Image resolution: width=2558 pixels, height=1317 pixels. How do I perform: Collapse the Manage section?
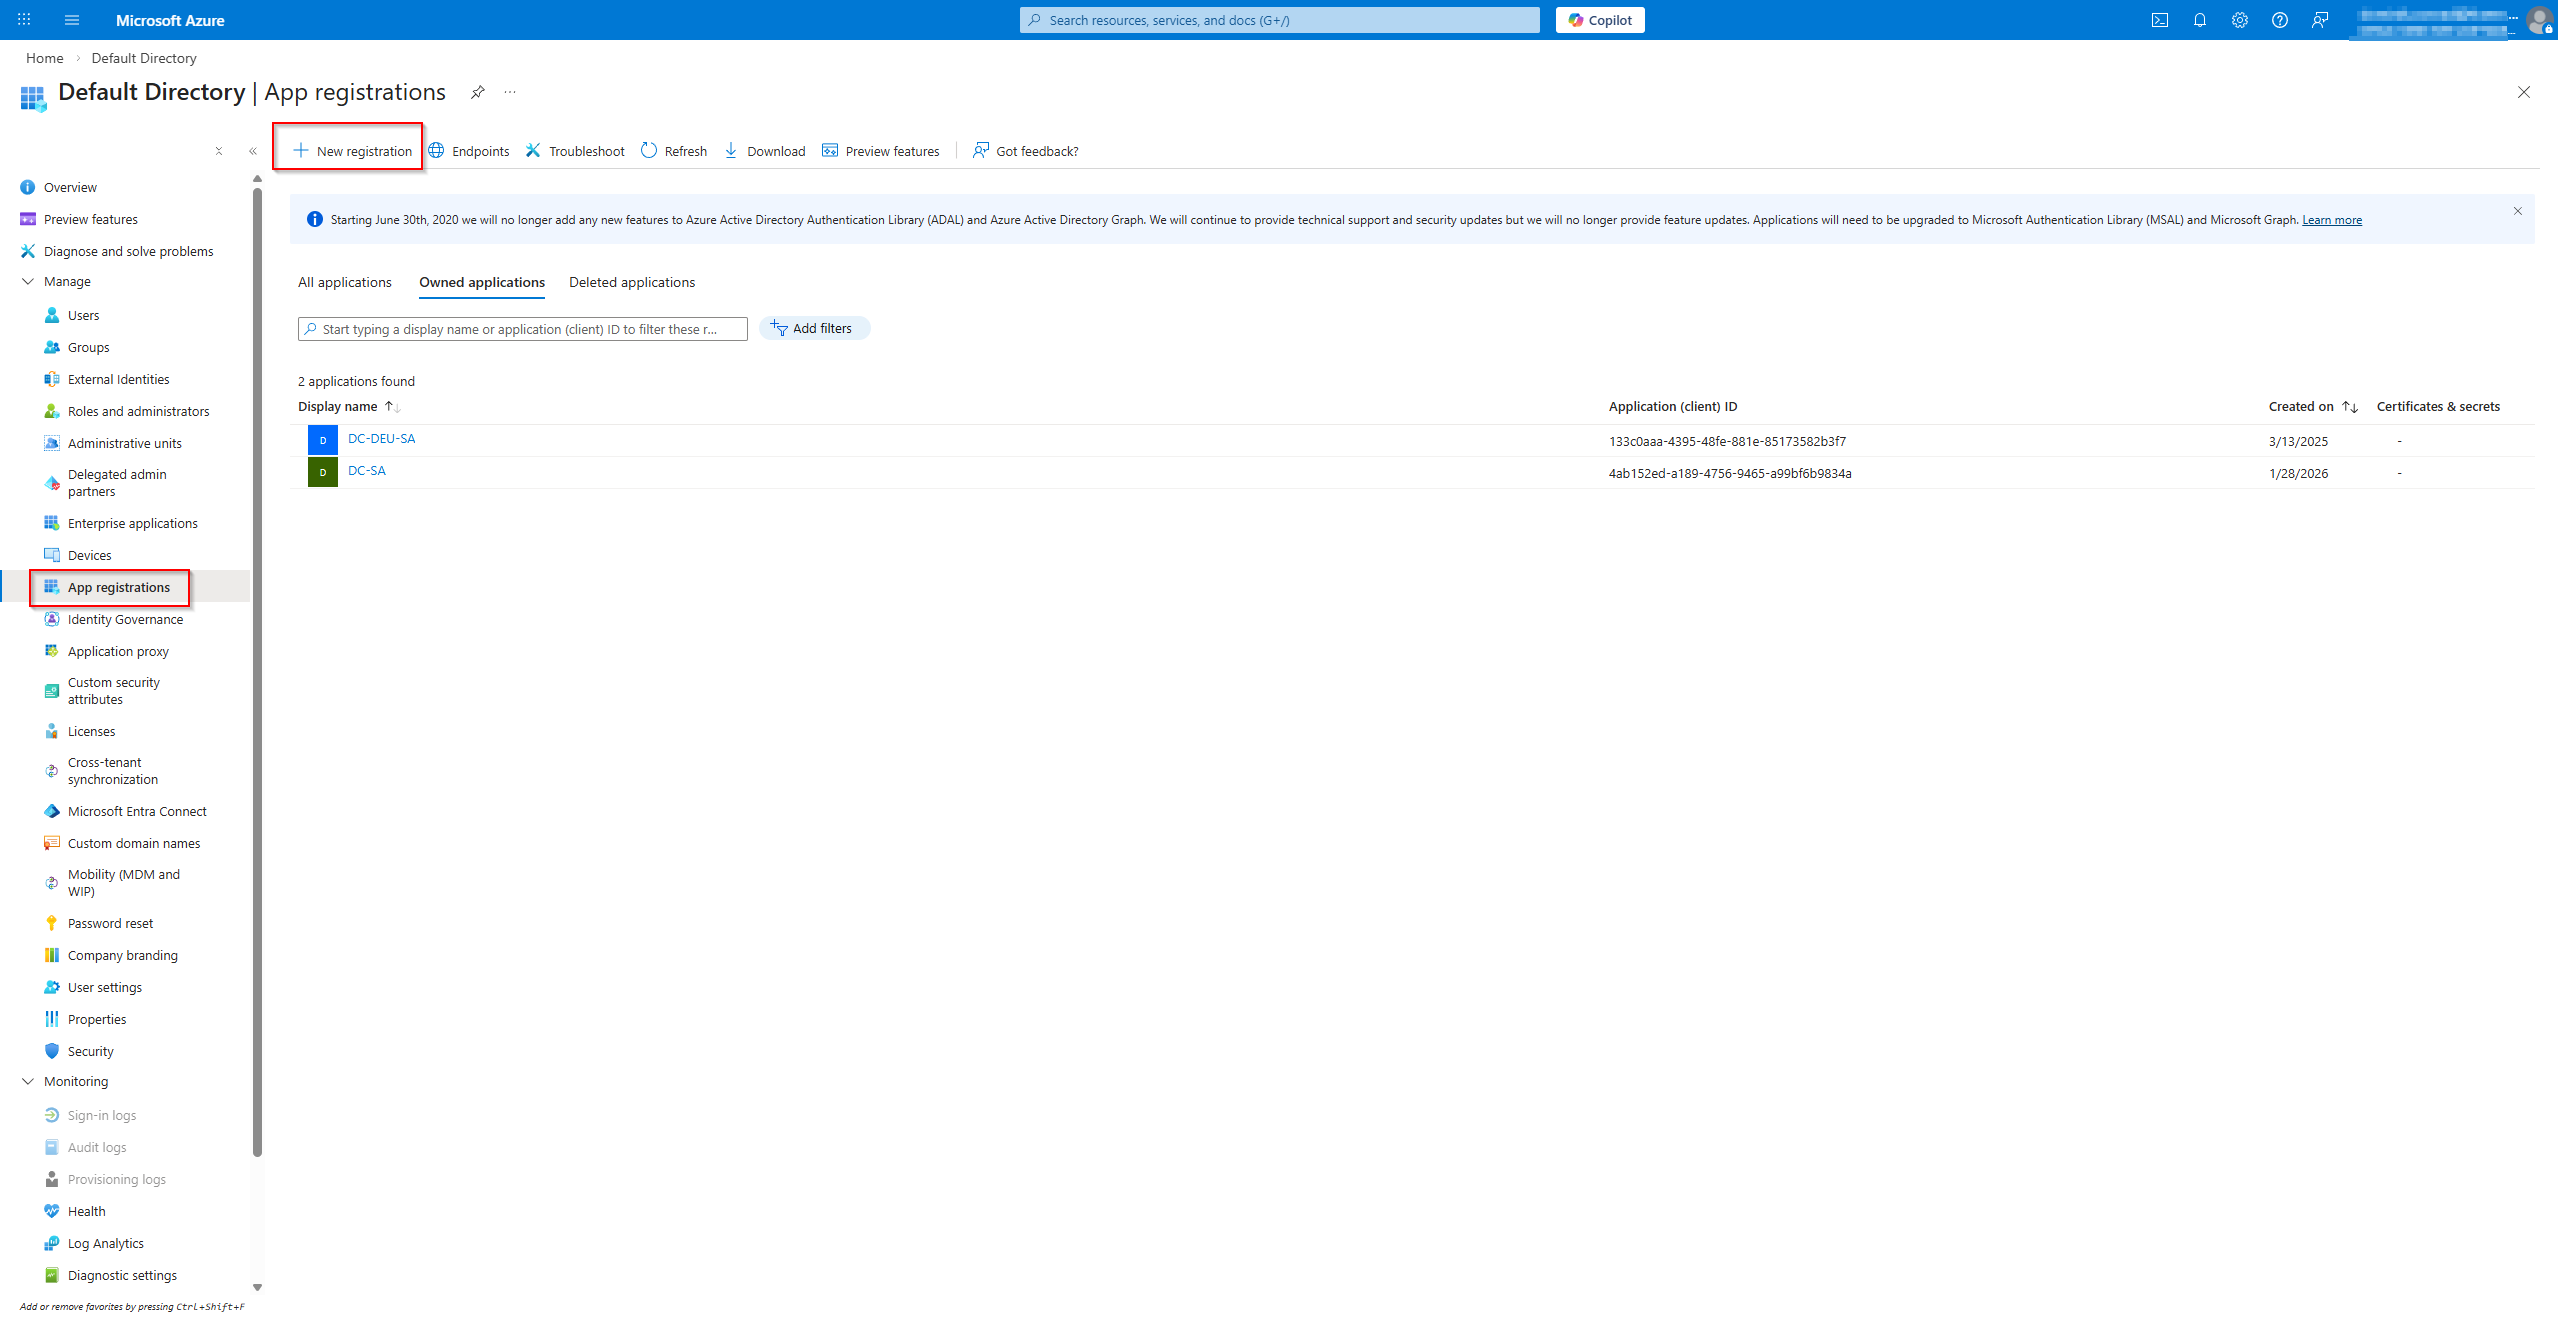pos(28,282)
